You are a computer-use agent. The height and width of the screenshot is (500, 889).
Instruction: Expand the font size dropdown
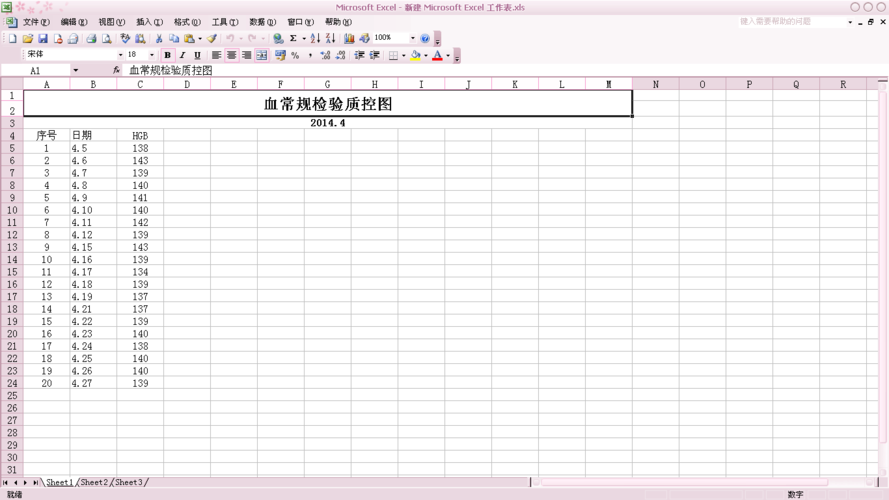point(151,55)
